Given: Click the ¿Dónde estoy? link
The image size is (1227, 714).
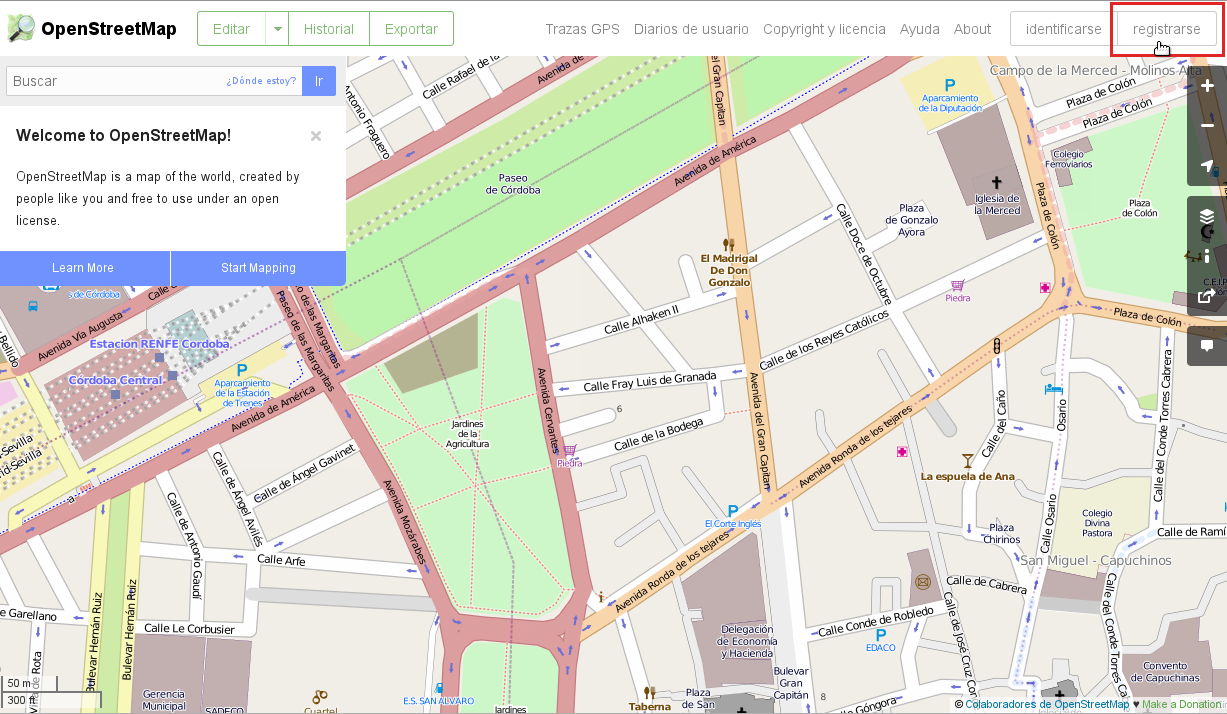Looking at the screenshot, I should coord(261,81).
